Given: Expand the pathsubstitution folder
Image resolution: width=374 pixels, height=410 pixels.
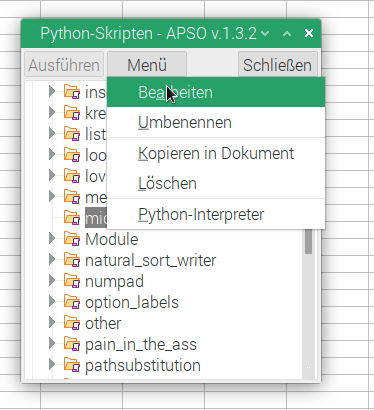Looking at the screenshot, I should (52, 364).
